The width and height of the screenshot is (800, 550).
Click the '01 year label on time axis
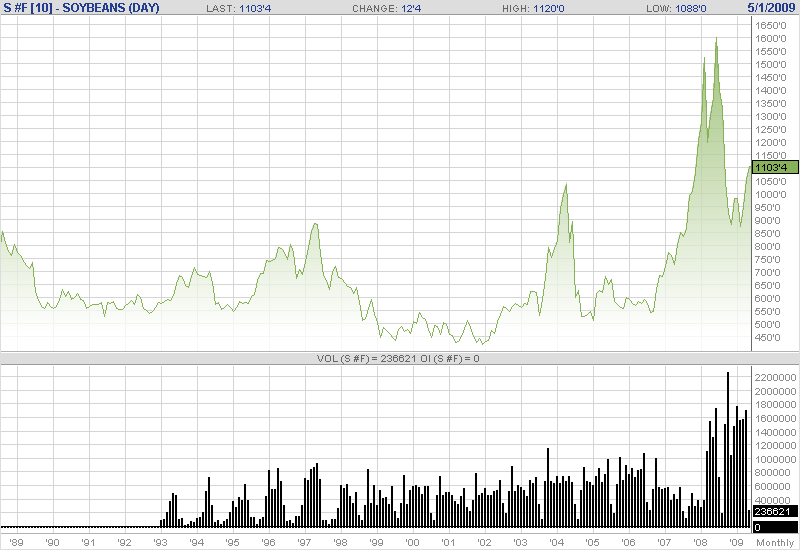point(448,542)
